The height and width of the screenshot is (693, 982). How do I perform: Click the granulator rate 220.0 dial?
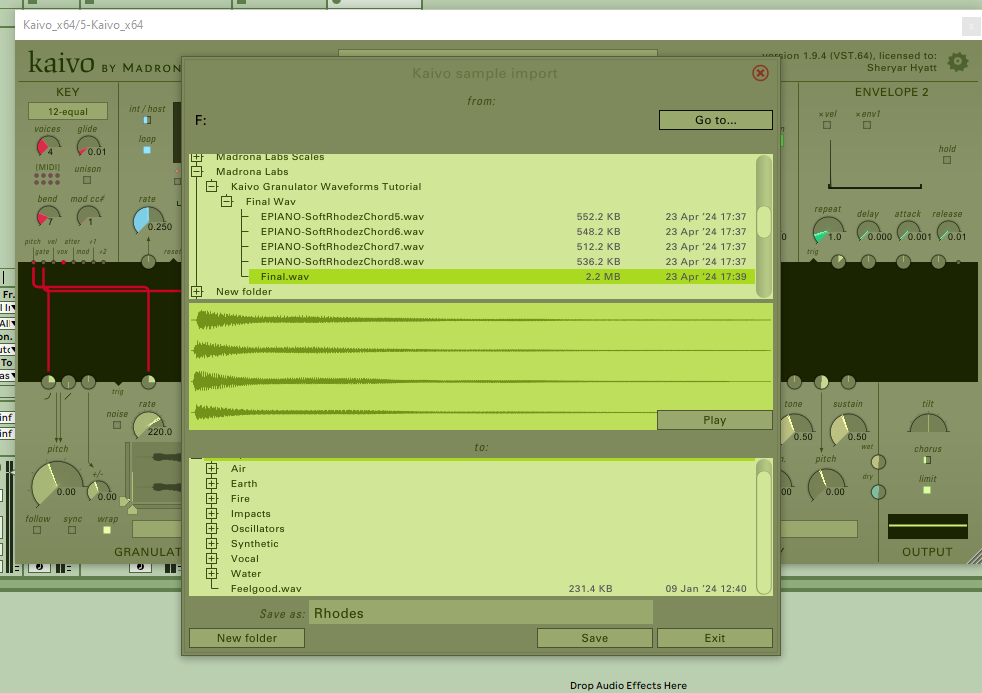tap(148, 426)
